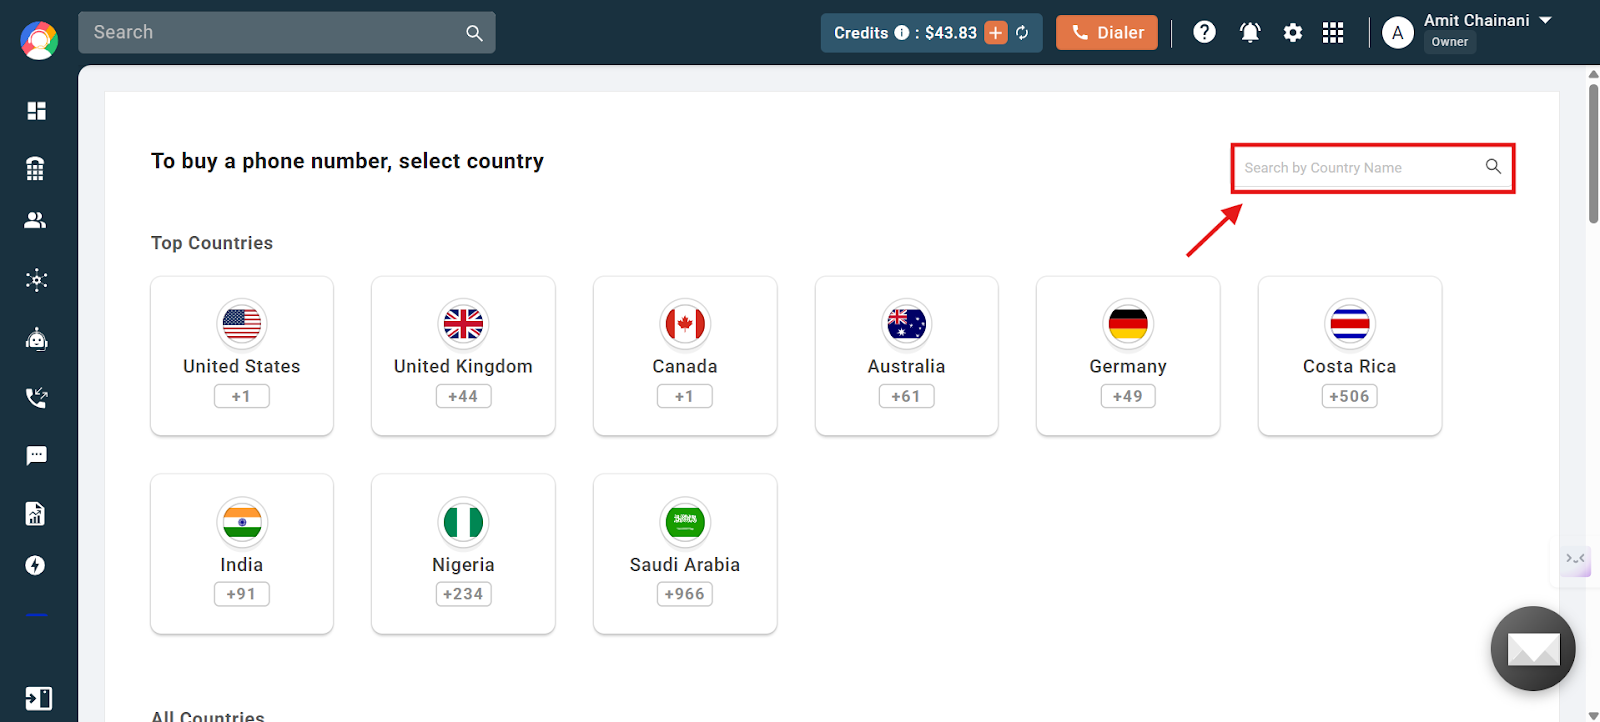
Task: Open the phone numbers dialpad sidebar icon
Action: tap(36, 168)
